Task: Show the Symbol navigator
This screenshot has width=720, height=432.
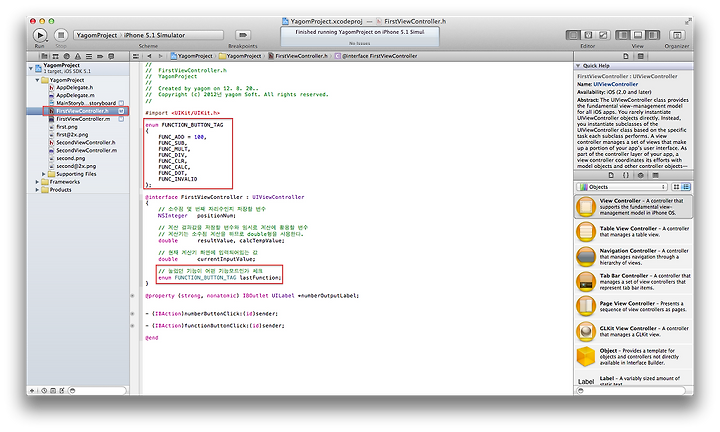Action: (56, 56)
